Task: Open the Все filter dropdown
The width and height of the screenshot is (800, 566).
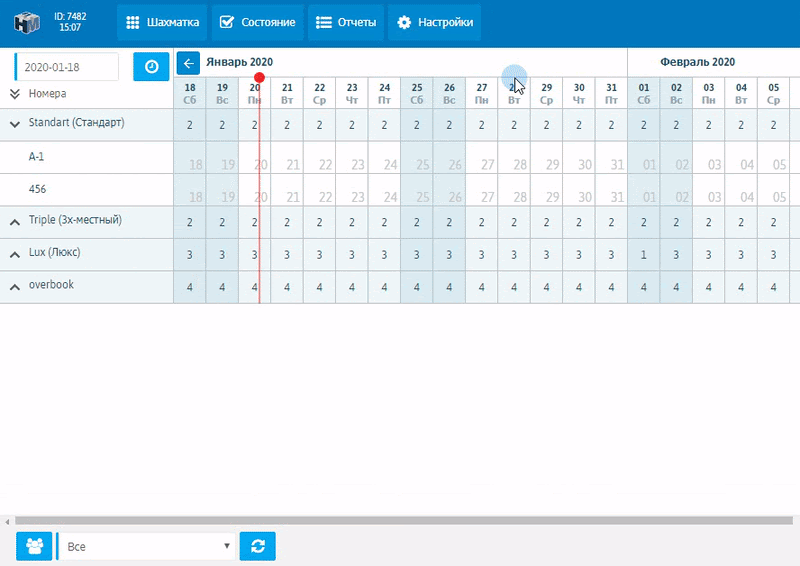Action: tap(146, 546)
